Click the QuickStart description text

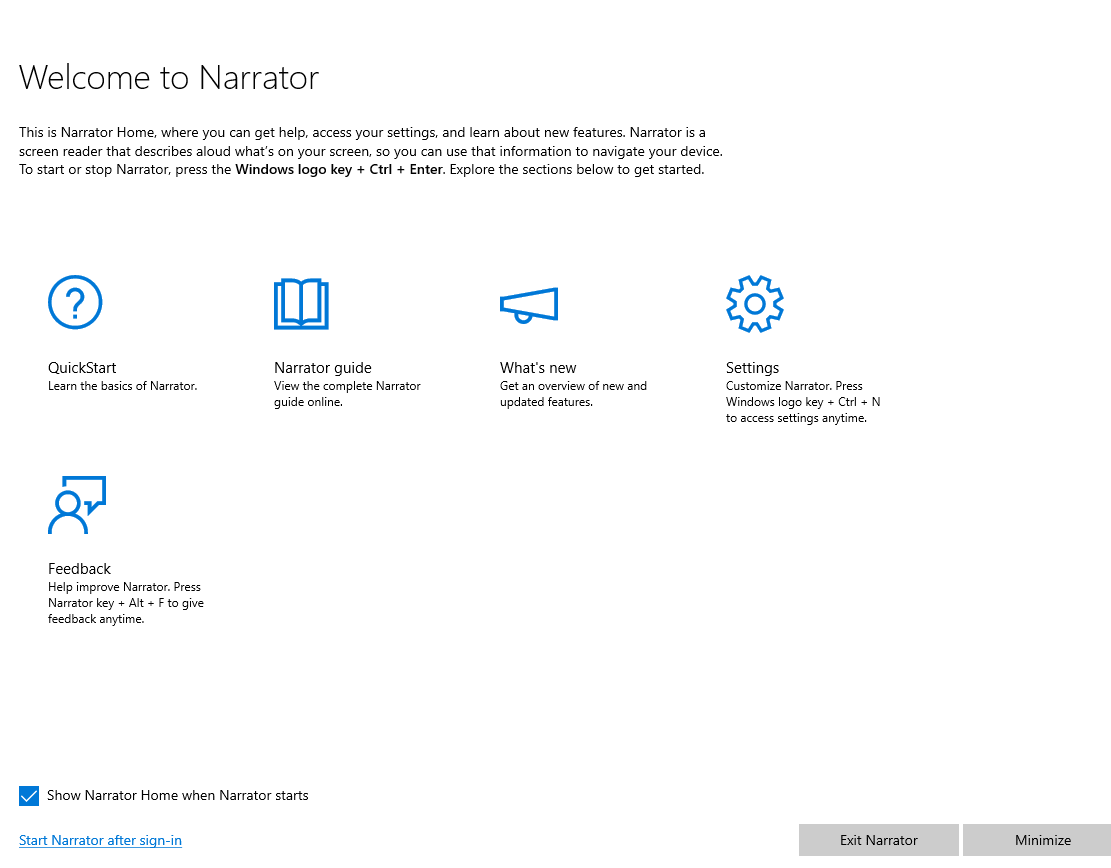(x=122, y=385)
